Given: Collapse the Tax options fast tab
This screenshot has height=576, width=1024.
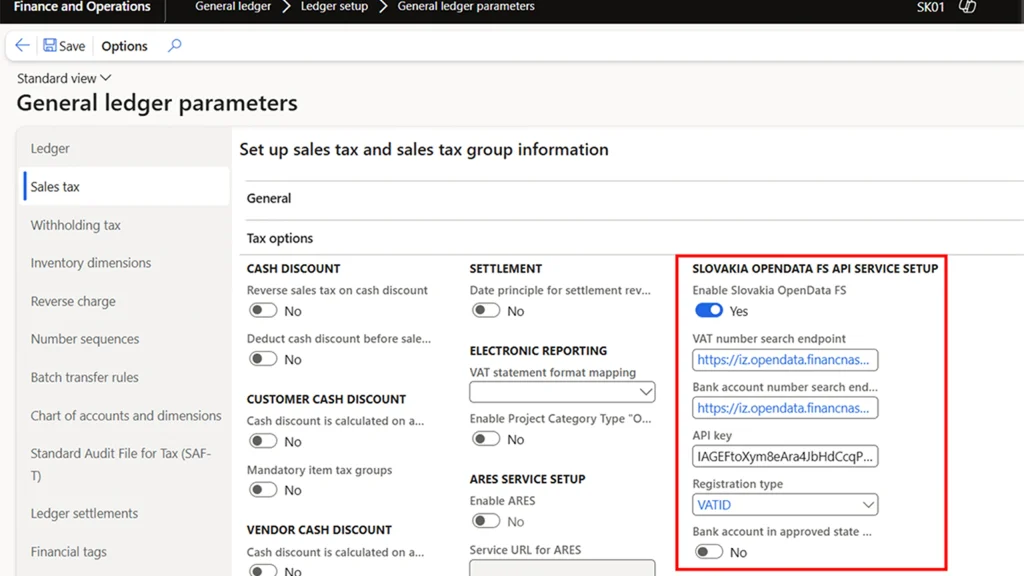Looking at the screenshot, I should [280, 238].
